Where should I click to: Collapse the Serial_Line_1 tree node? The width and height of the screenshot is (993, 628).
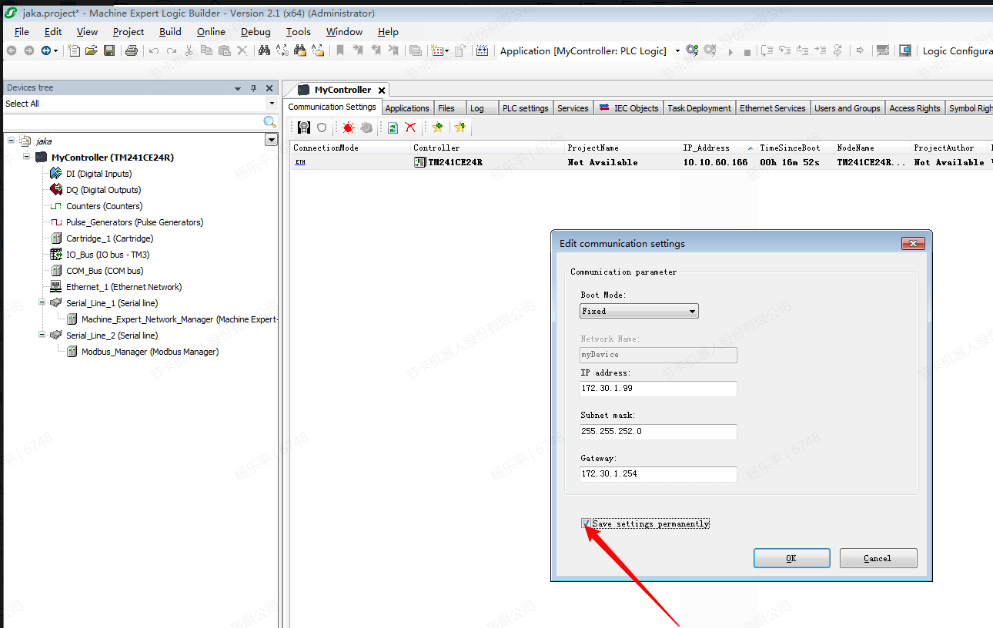tap(41, 302)
